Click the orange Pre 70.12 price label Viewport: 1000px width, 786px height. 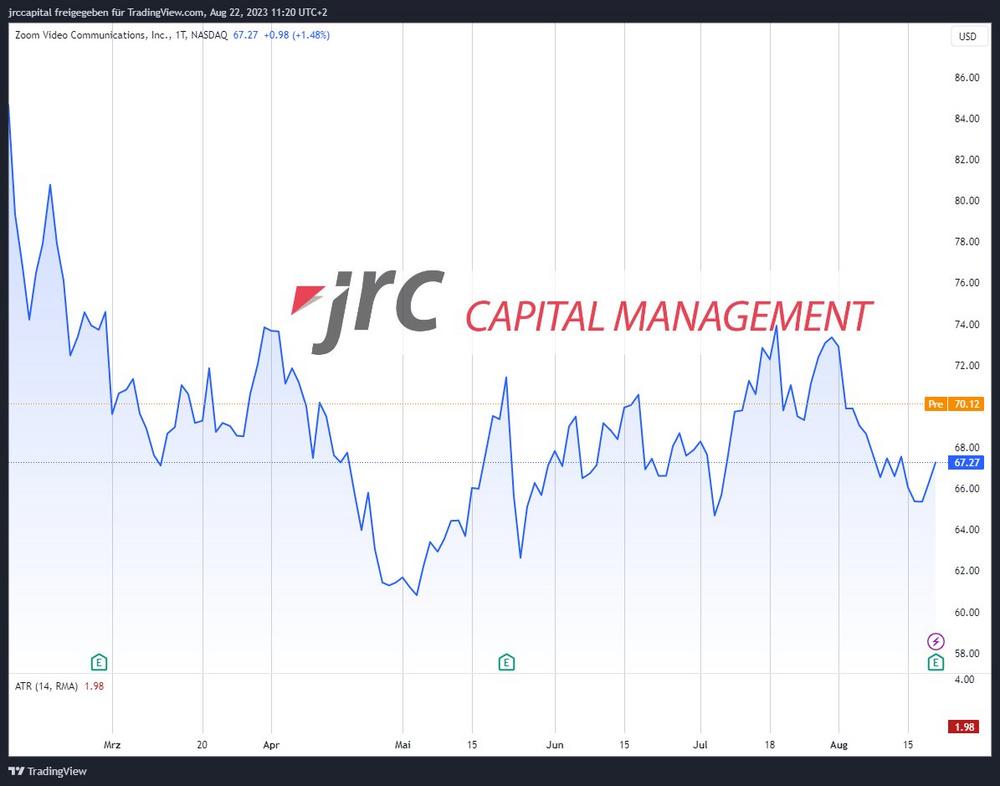954,404
